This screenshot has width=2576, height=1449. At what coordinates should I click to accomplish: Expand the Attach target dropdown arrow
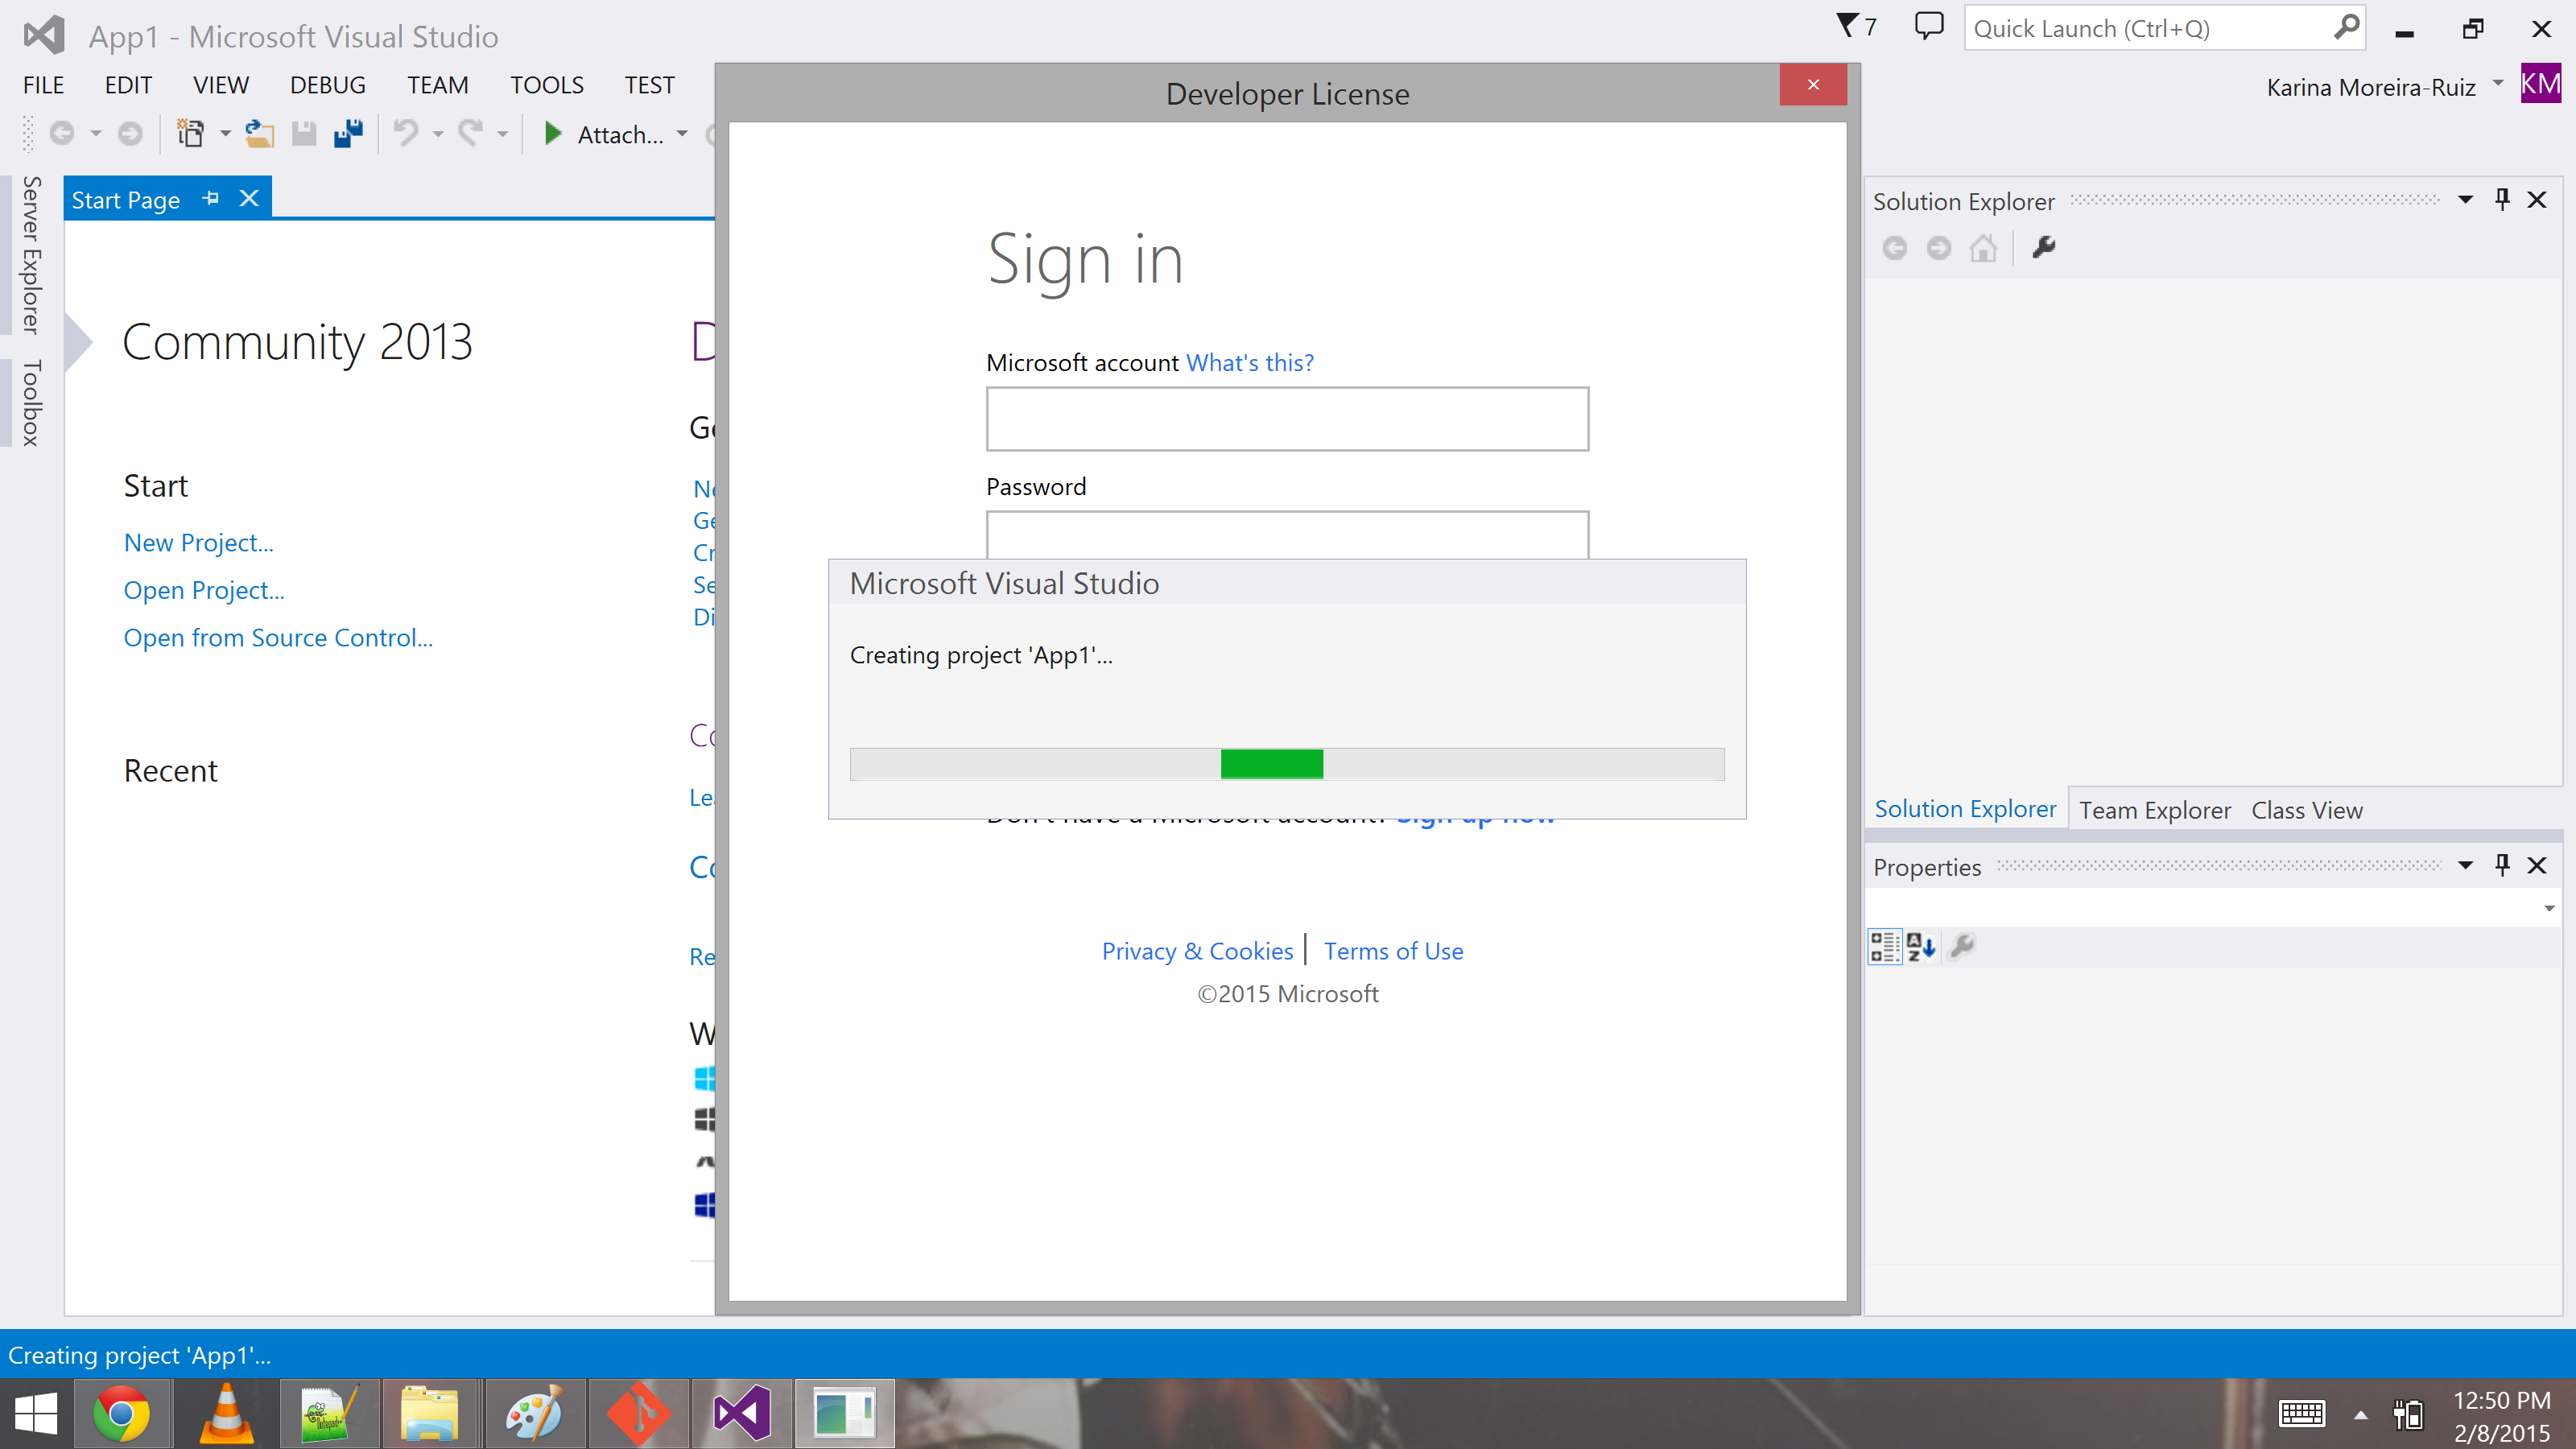coord(682,134)
